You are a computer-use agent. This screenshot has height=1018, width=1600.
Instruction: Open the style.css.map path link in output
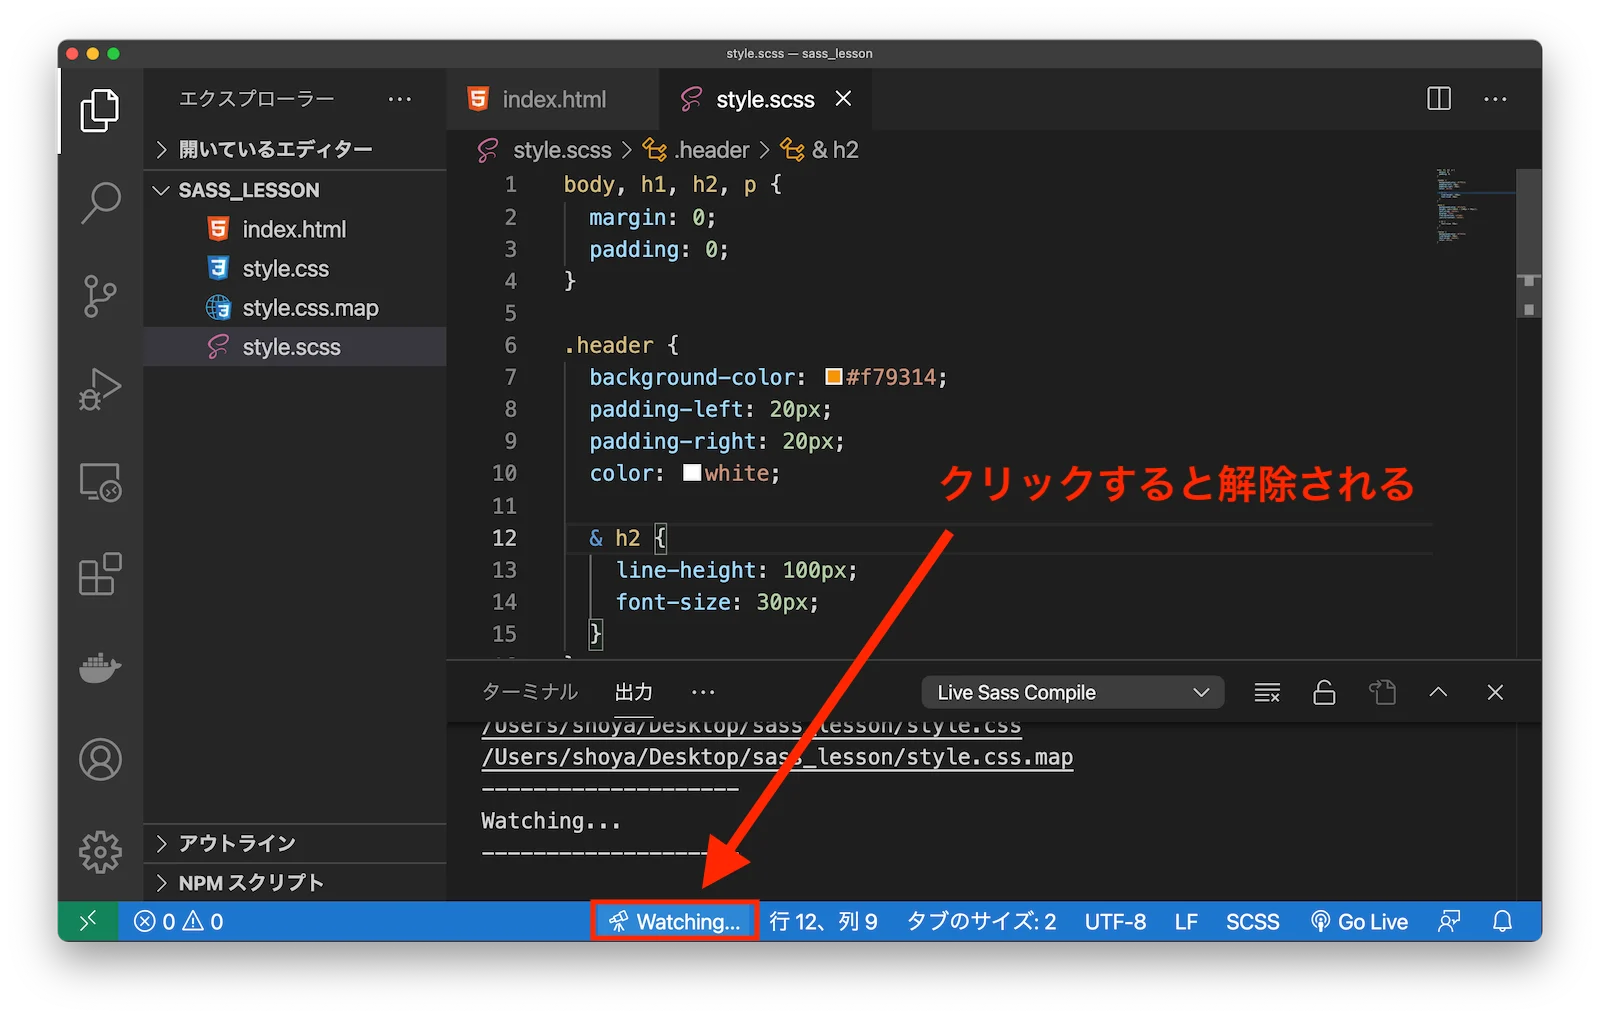click(x=777, y=757)
